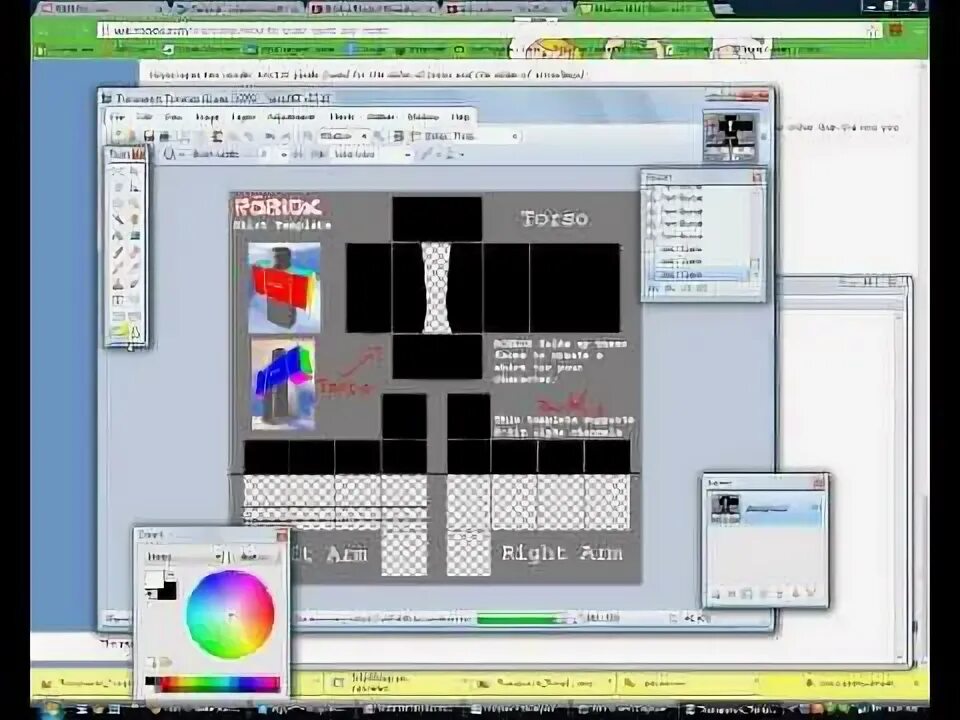Close the Layers window
Image resolution: width=960 pixels, height=720 pixels.
point(819,482)
